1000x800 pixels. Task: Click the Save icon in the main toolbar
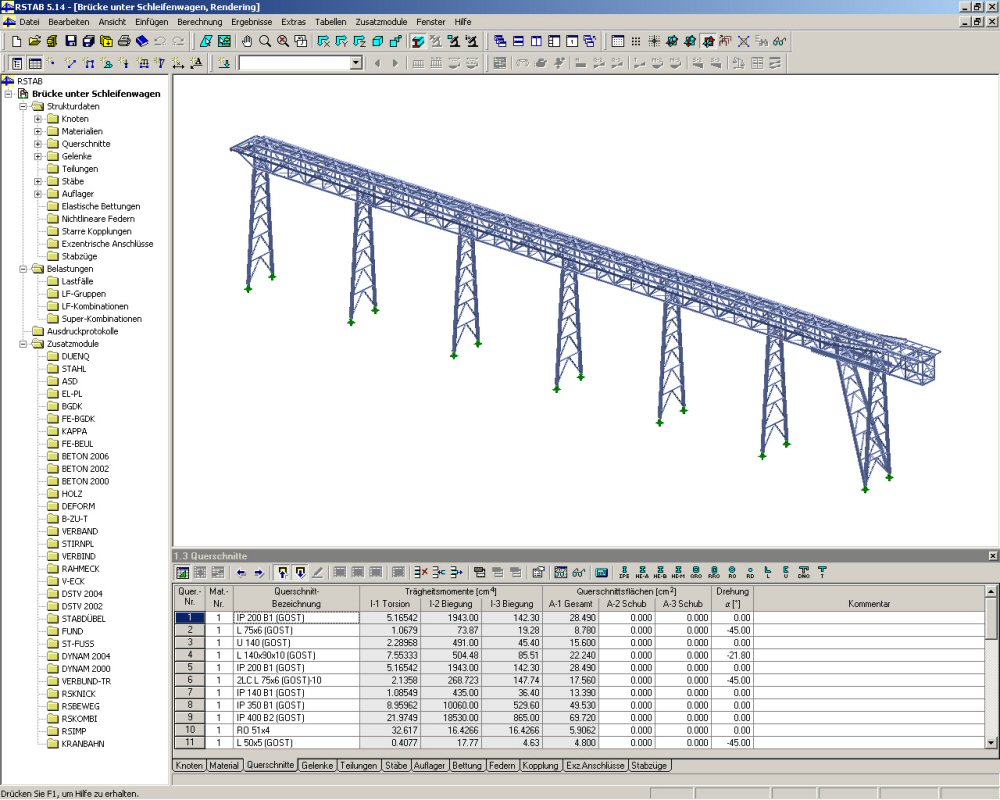[x=71, y=41]
